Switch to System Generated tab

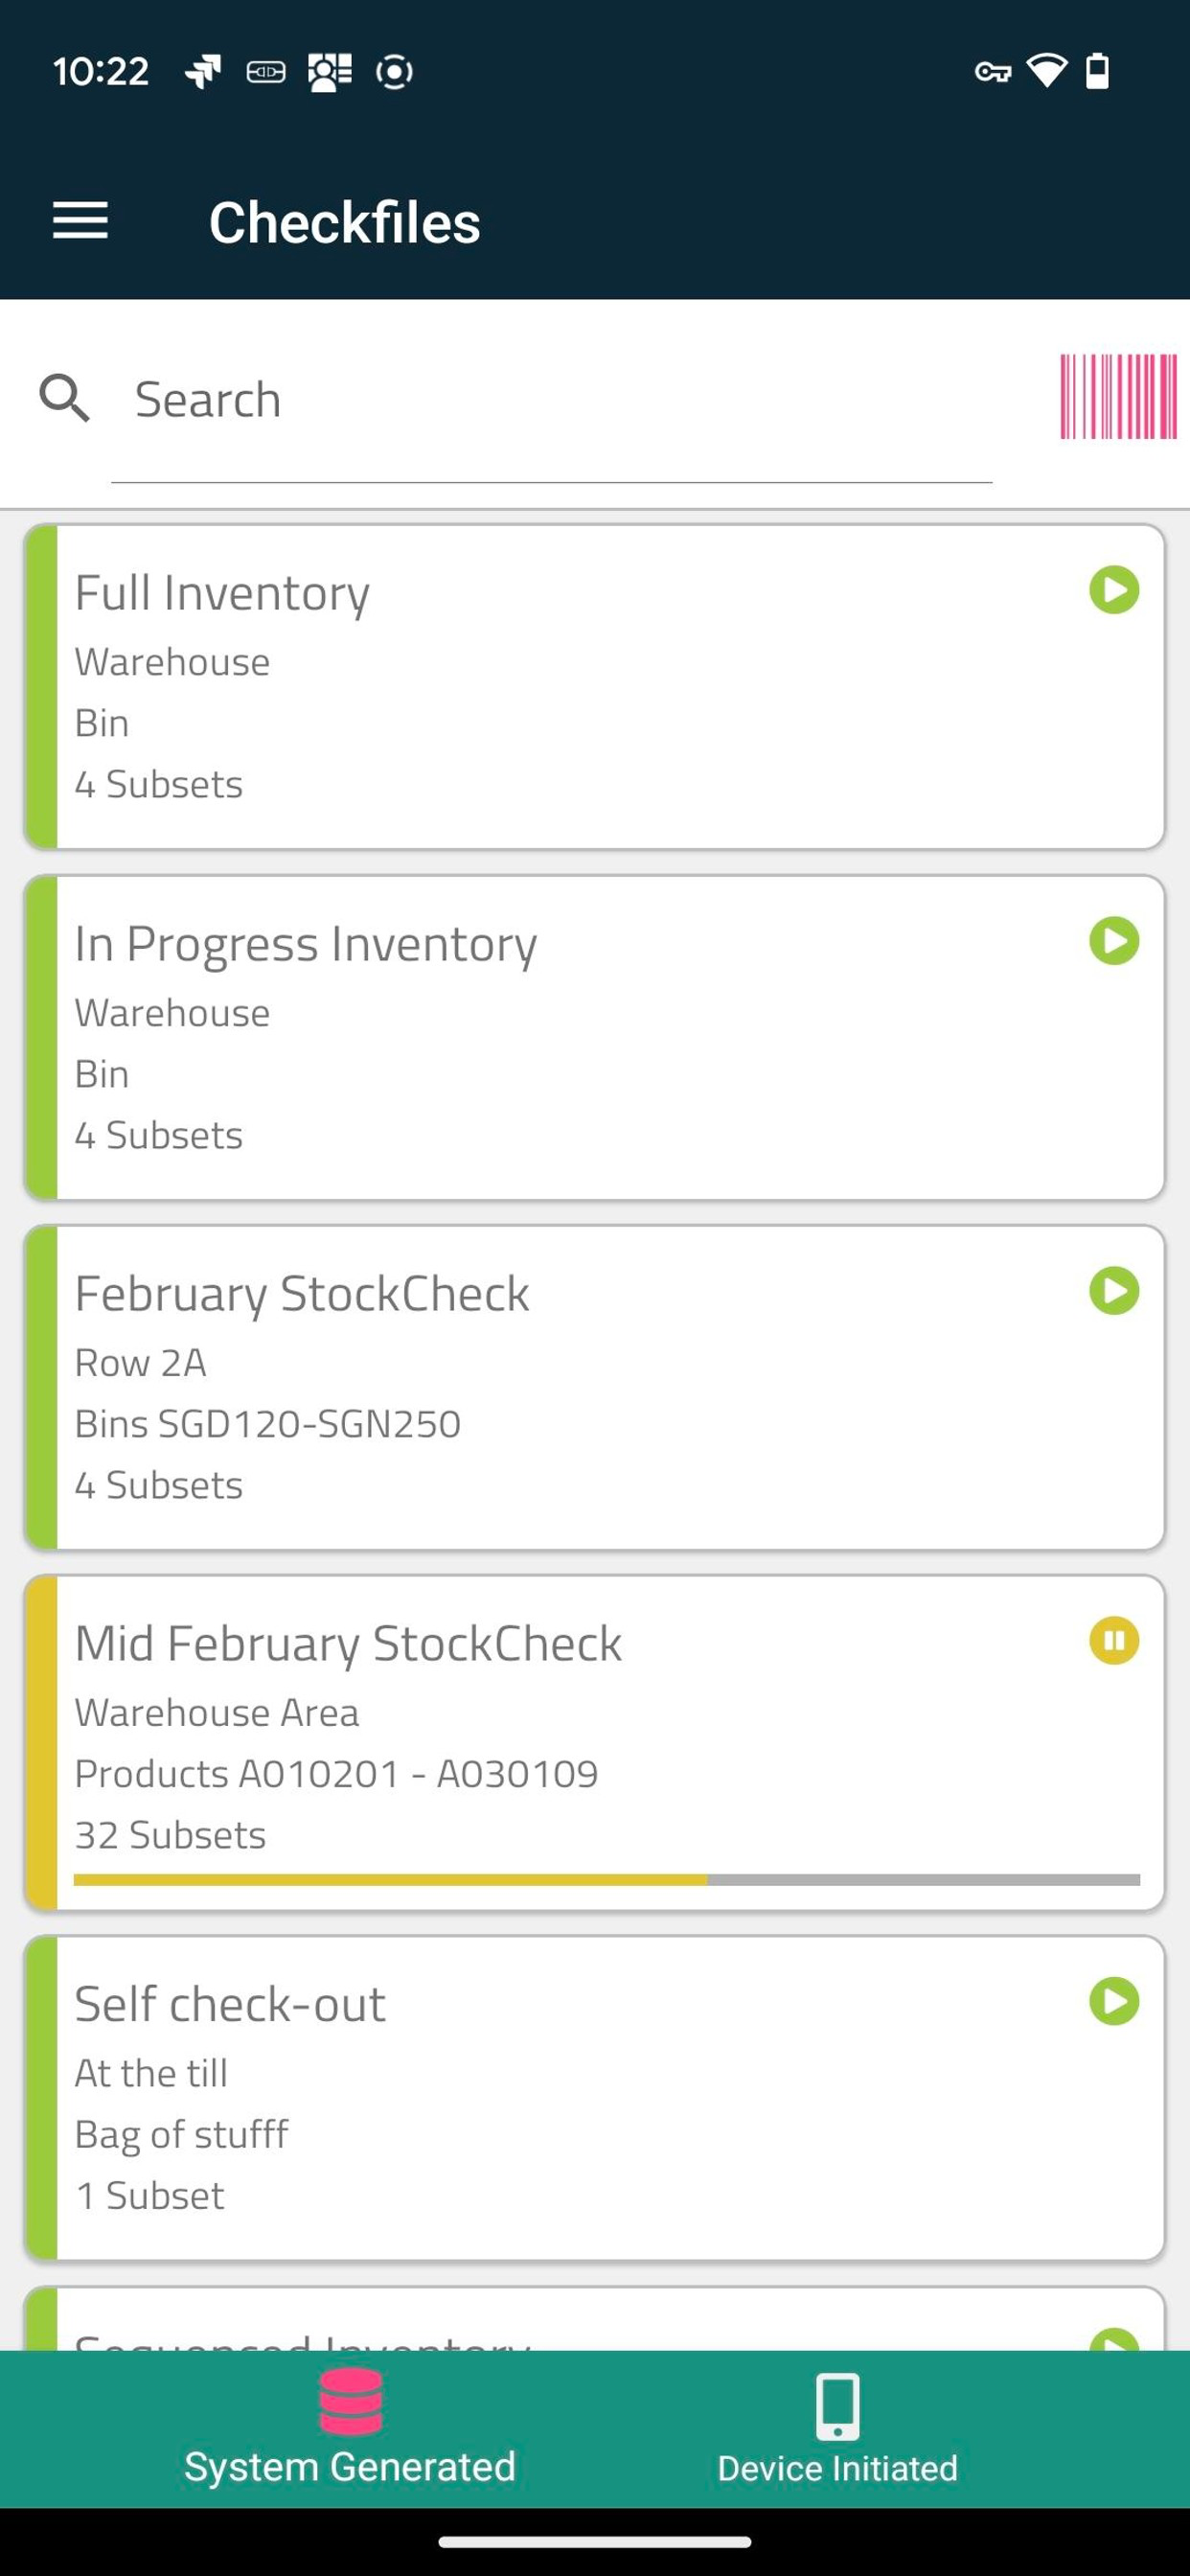point(350,2429)
